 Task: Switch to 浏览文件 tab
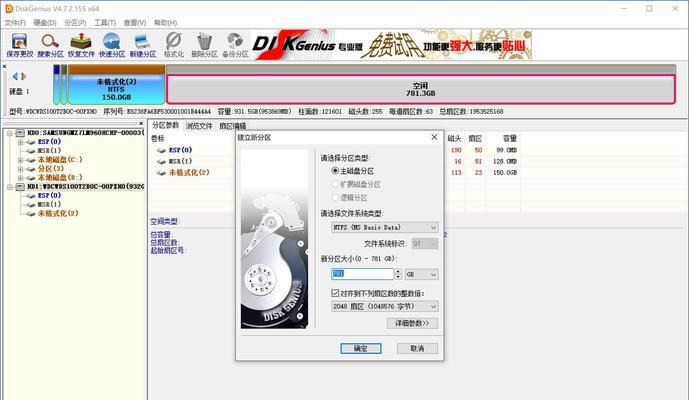[199, 126]
